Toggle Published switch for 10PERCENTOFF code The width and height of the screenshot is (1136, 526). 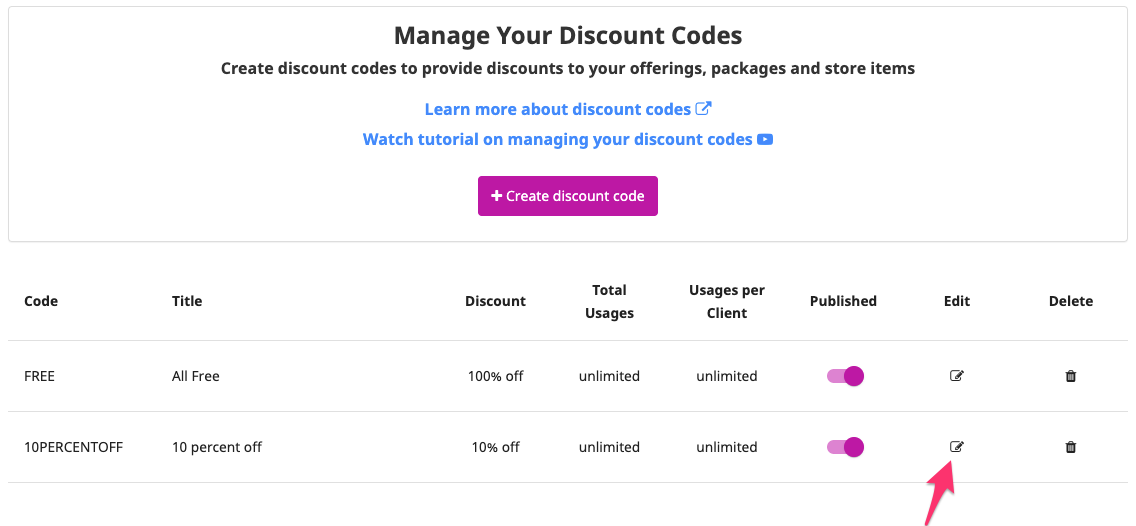click(x=845, y=447)
